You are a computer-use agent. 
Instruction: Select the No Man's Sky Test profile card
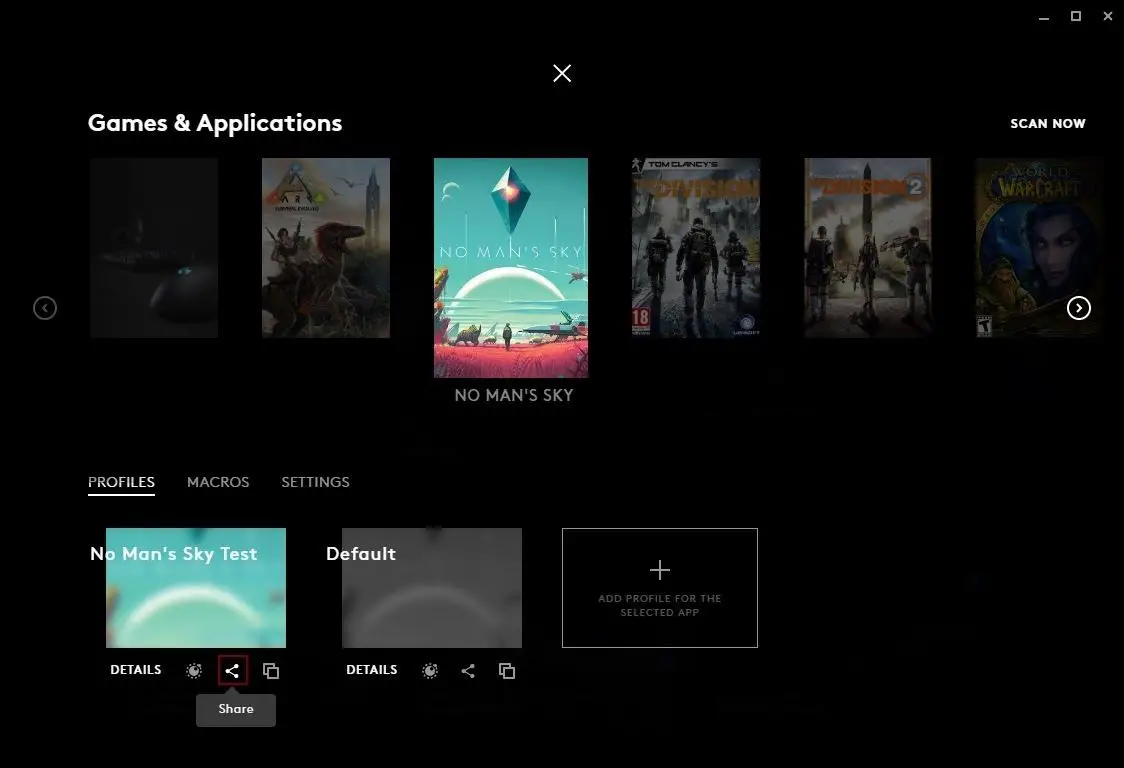[196, 588]
